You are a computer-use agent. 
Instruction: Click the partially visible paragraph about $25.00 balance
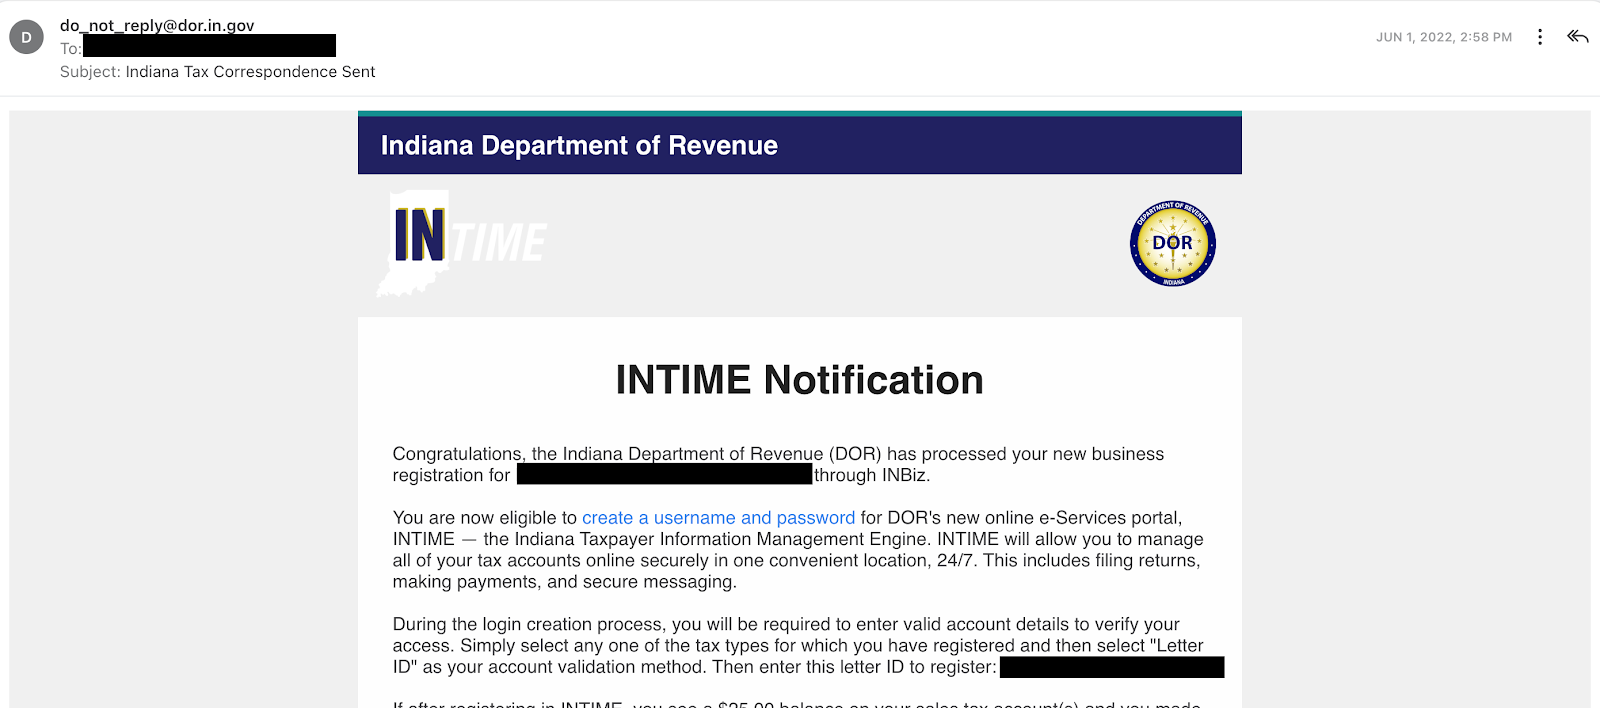(797, 703)
